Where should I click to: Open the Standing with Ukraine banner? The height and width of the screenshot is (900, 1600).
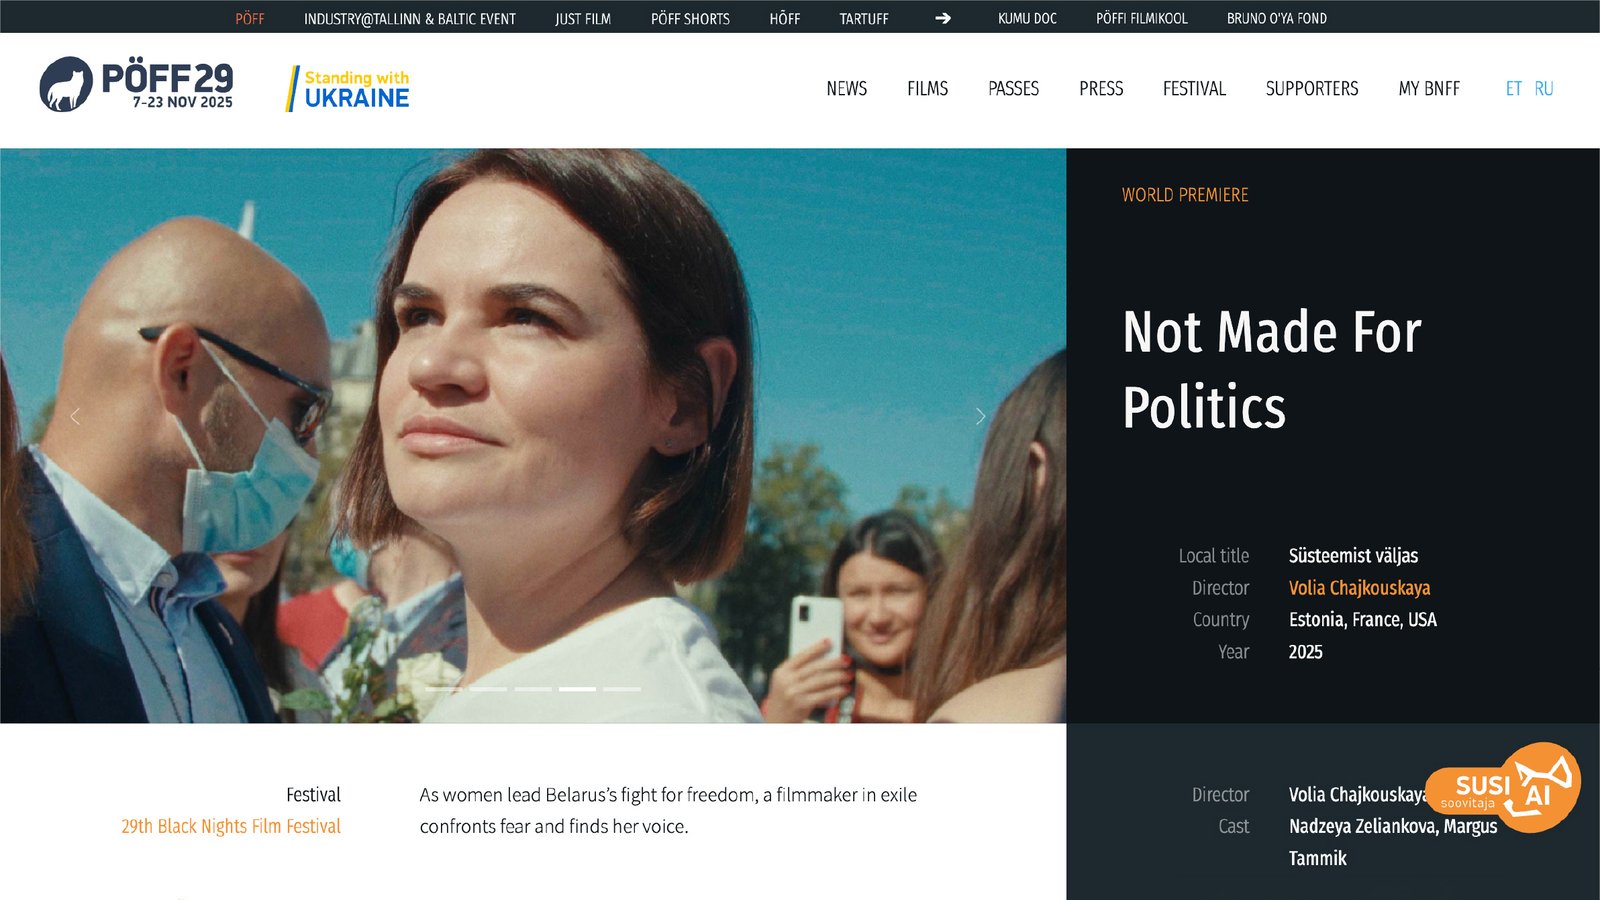point(348,88)
